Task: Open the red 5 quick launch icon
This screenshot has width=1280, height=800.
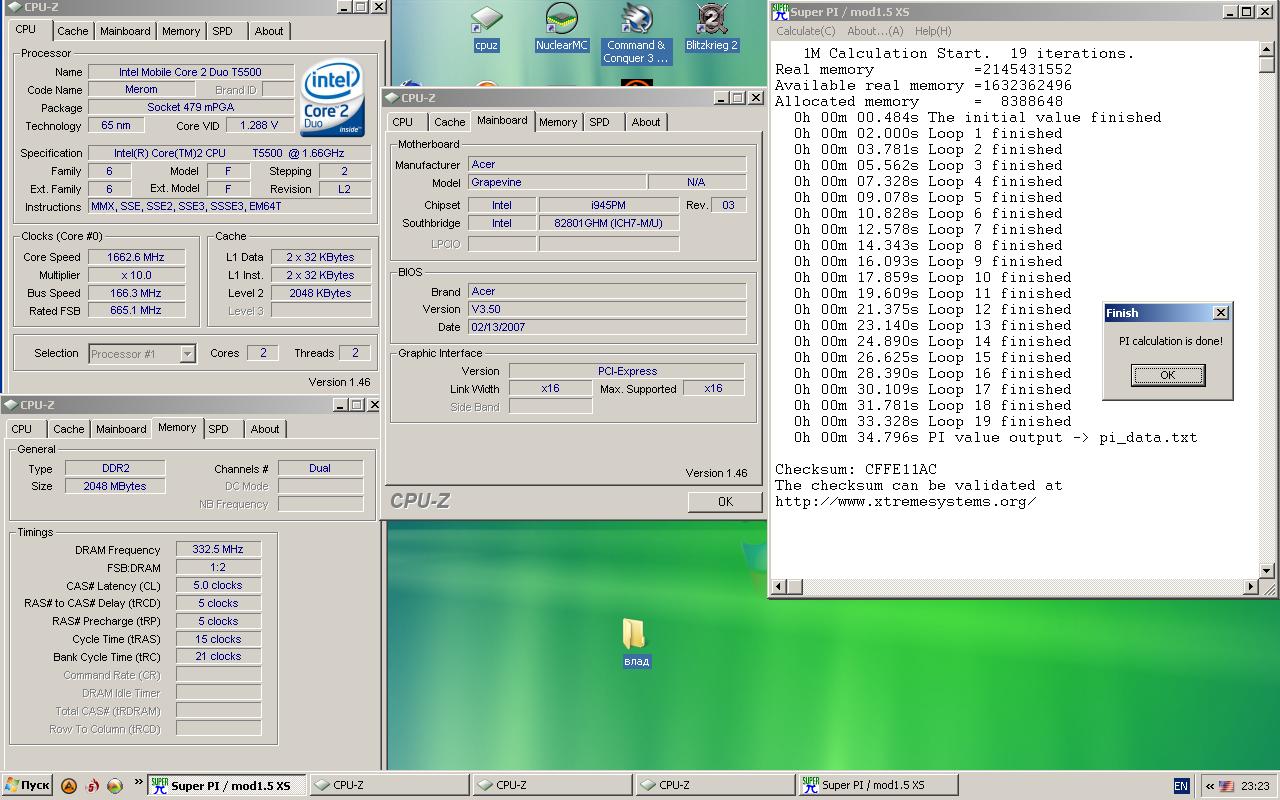Action: pyautogui.click(x=92, y=786)
